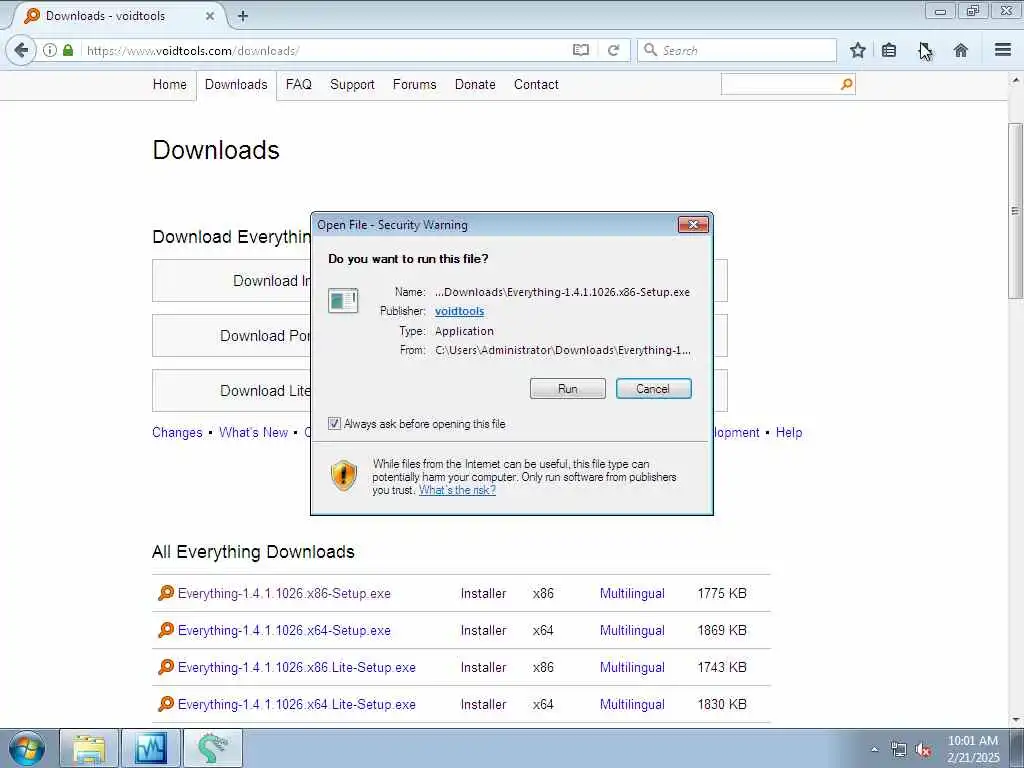
Task: Click Multilingual link in 1743 KB row
Action: [x=632, y=667]
